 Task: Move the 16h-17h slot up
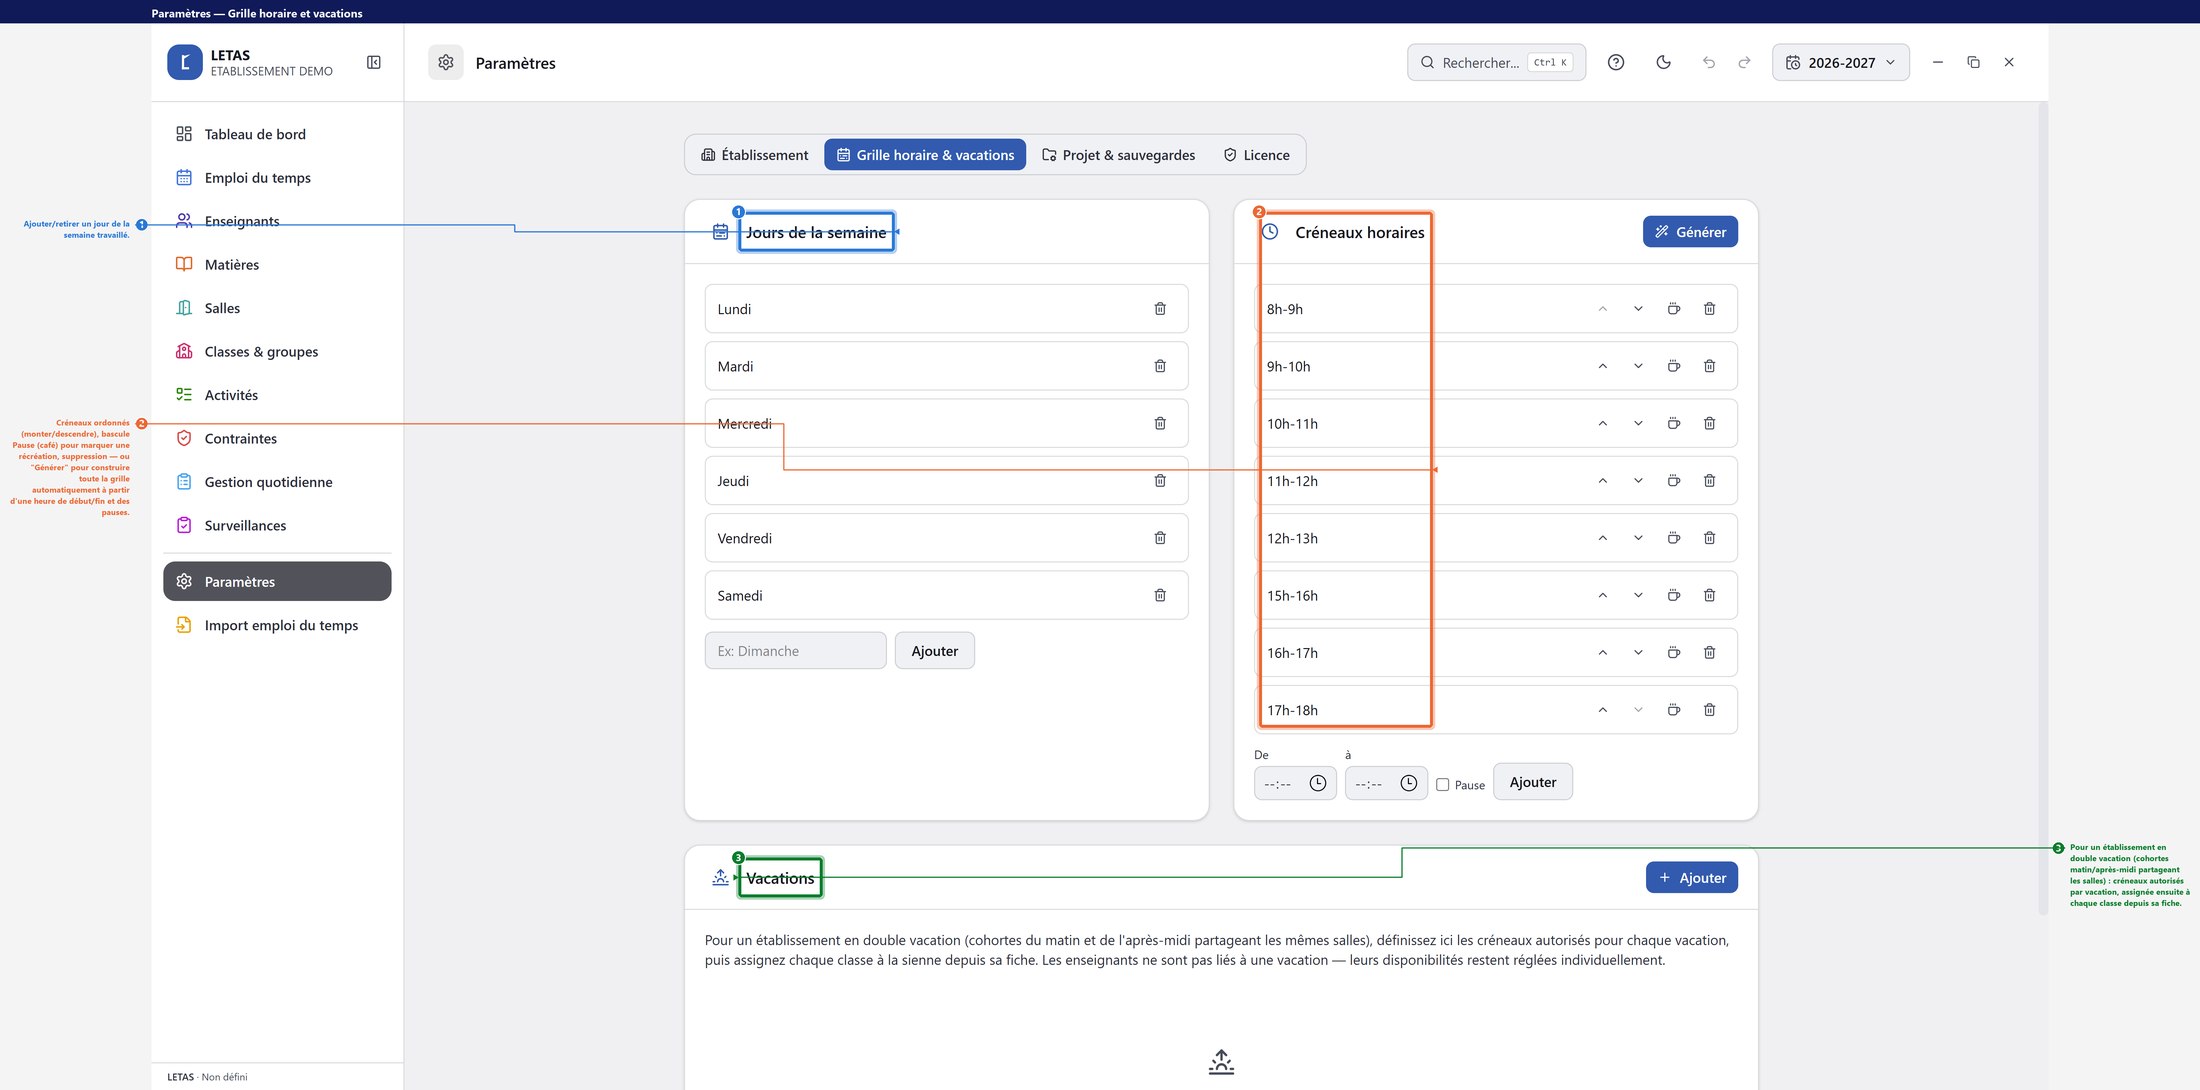(x=1603, y=653)
